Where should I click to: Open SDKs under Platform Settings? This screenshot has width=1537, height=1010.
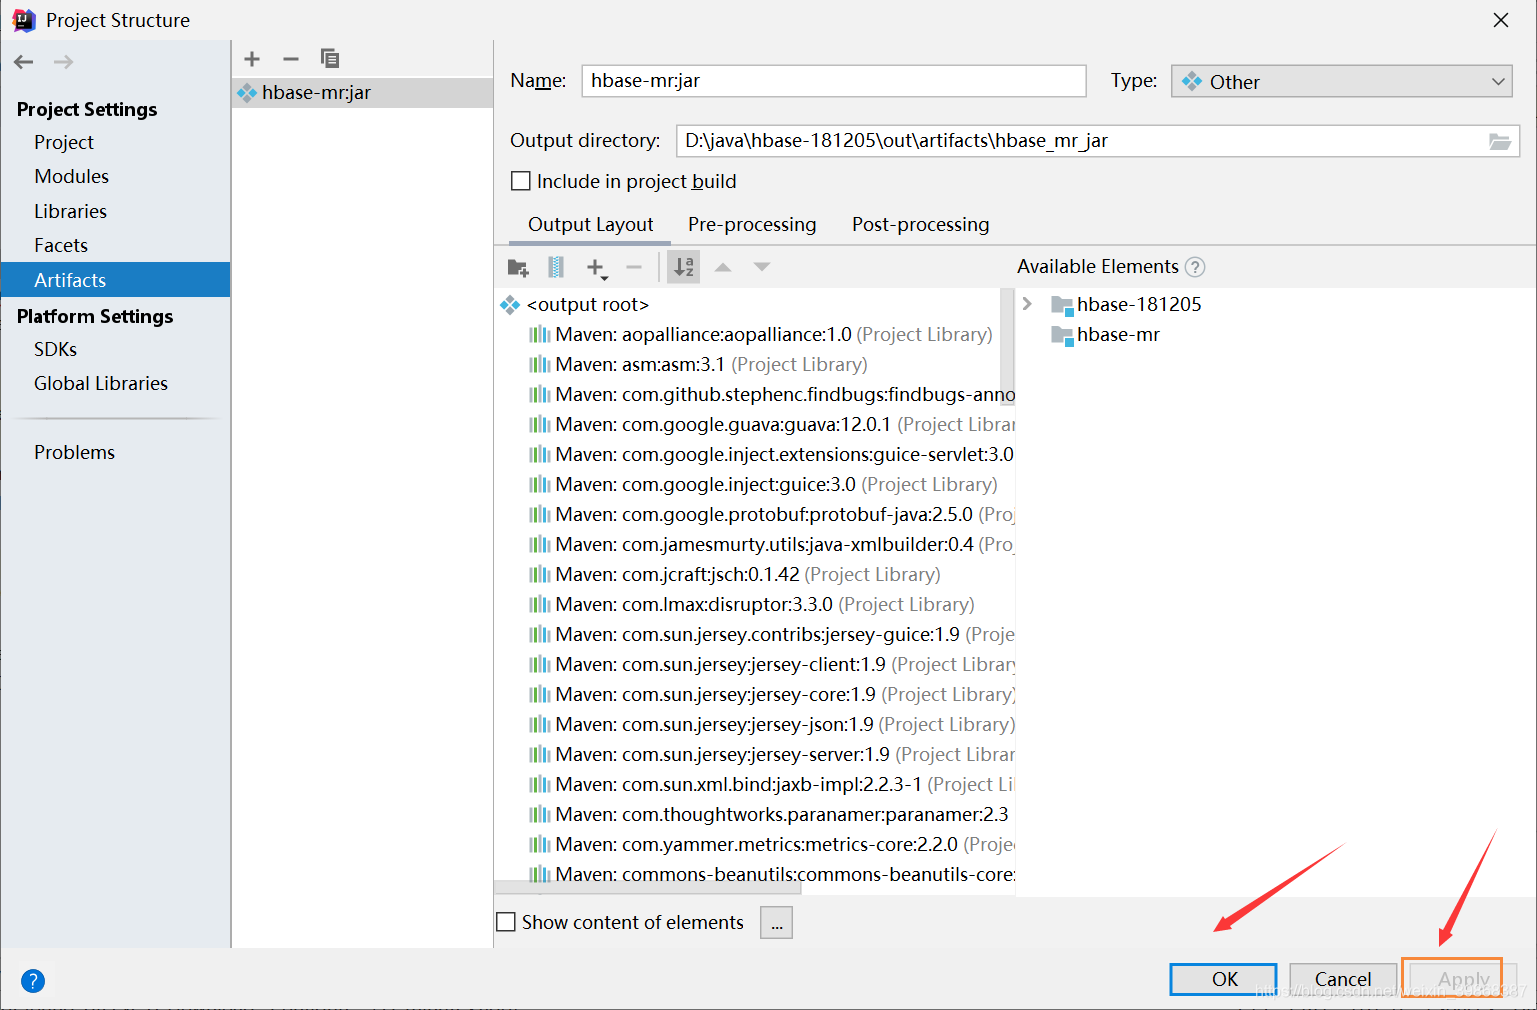click(x=55, y=349)
